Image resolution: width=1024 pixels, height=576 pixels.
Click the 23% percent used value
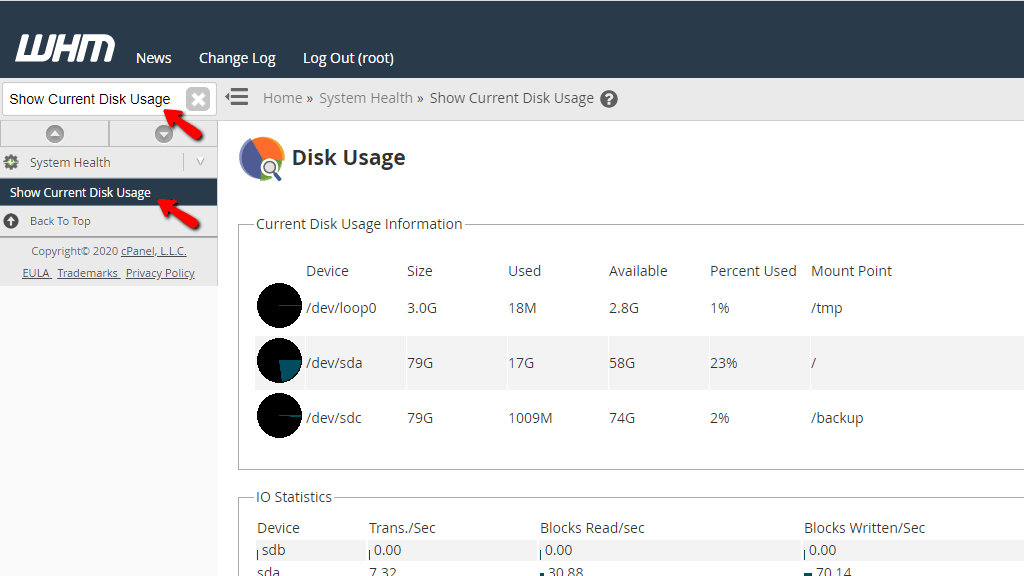724,362
